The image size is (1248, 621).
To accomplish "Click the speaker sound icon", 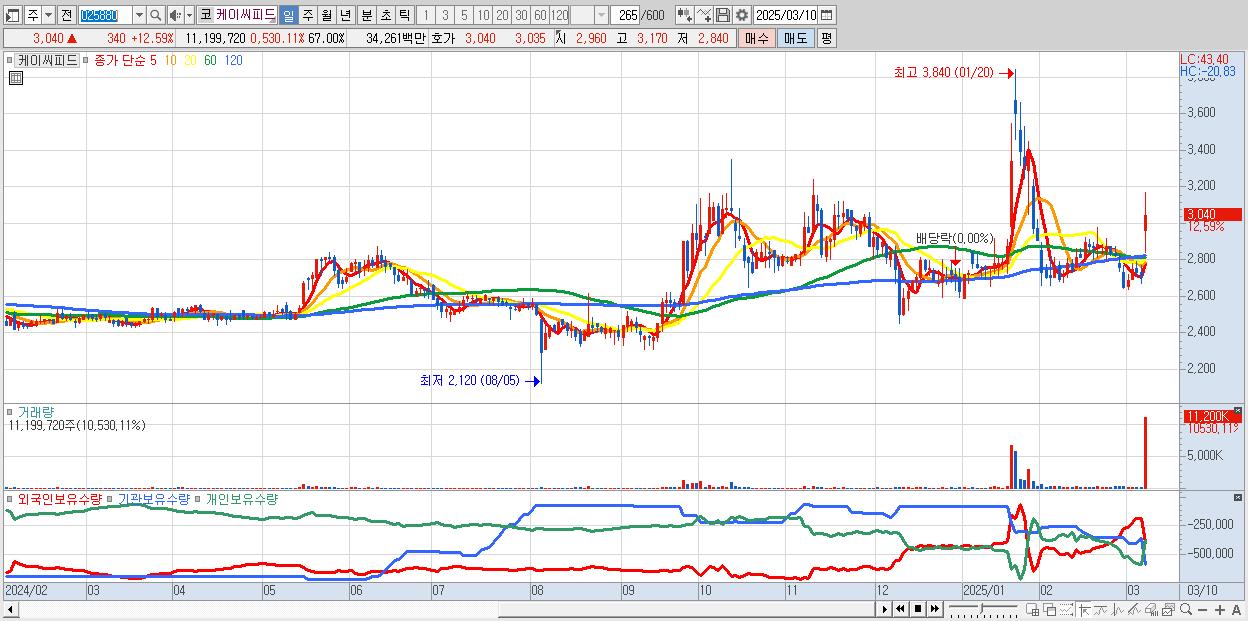I will click(174, 15).
